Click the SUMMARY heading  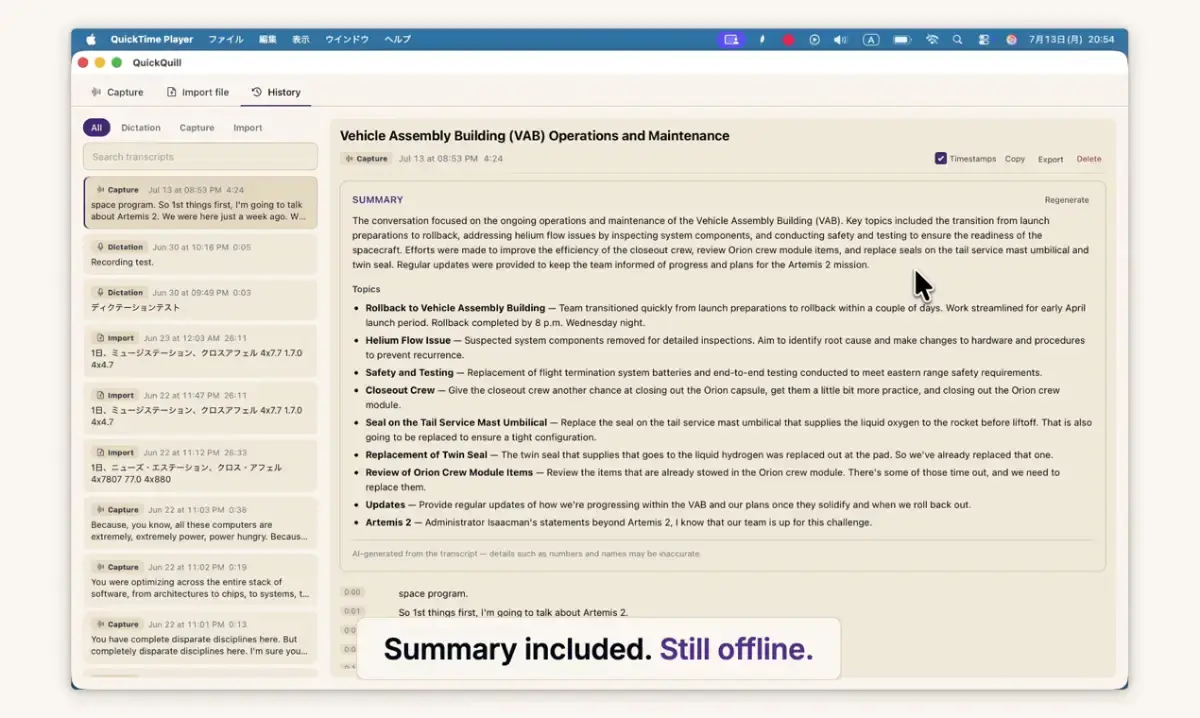[x=378, y=200]
